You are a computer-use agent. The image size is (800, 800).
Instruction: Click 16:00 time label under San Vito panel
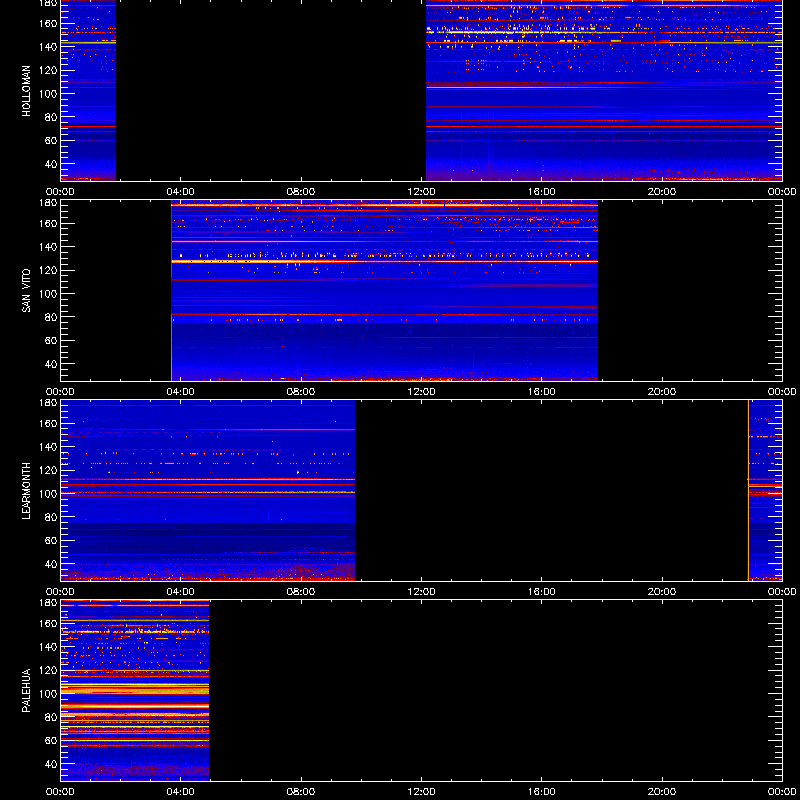(x=542, y=392)
